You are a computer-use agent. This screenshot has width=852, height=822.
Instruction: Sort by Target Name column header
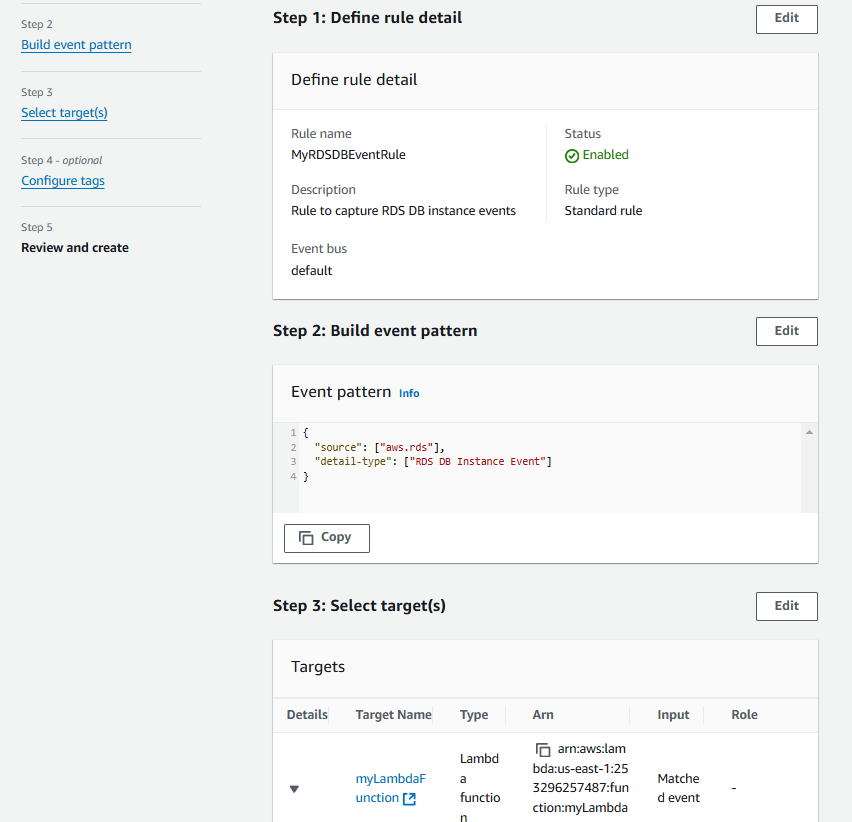(x=393, y=715)
